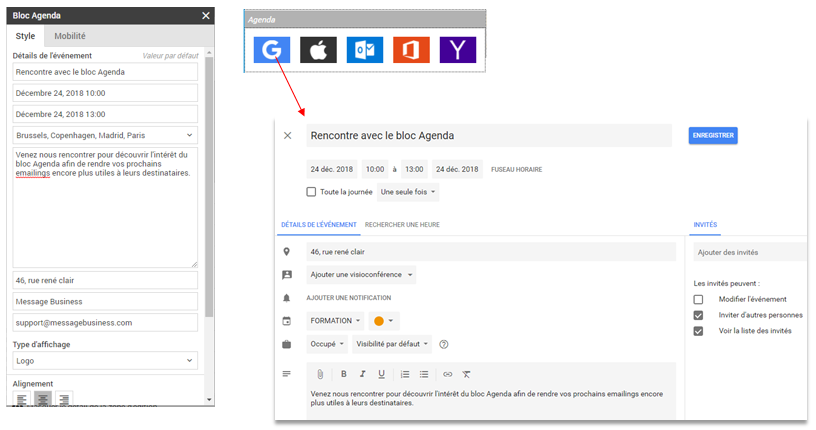Click the notification bell icon

point(286,298)
